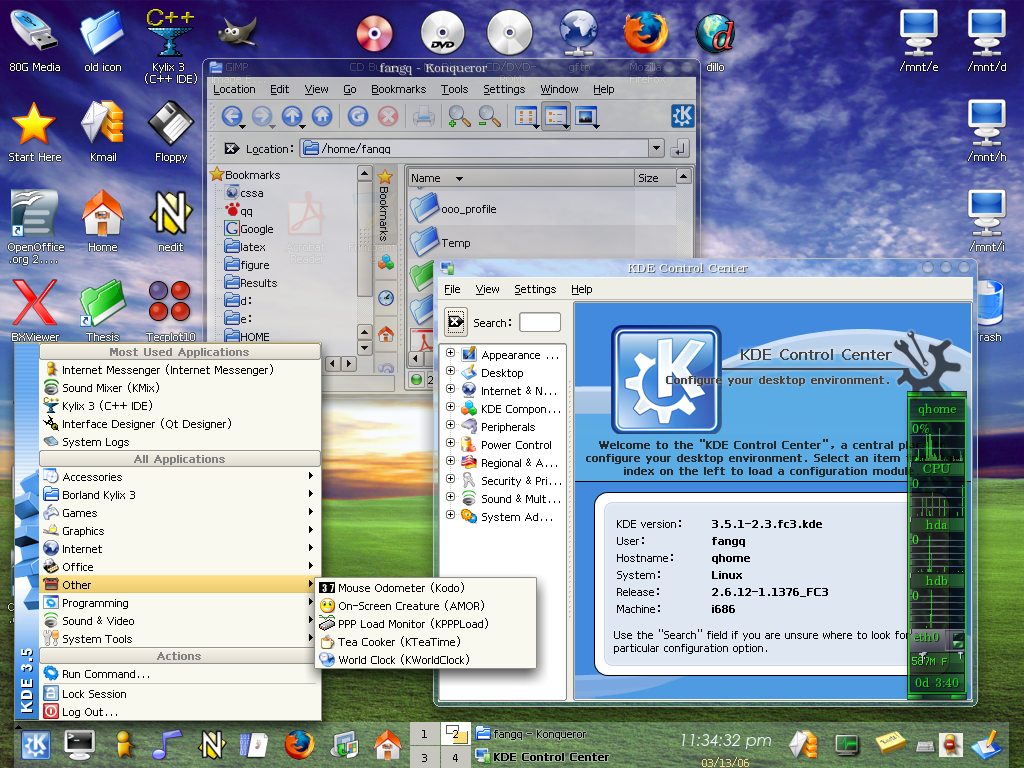Switch to virtual desktop 3 in pager

point(424,758)
